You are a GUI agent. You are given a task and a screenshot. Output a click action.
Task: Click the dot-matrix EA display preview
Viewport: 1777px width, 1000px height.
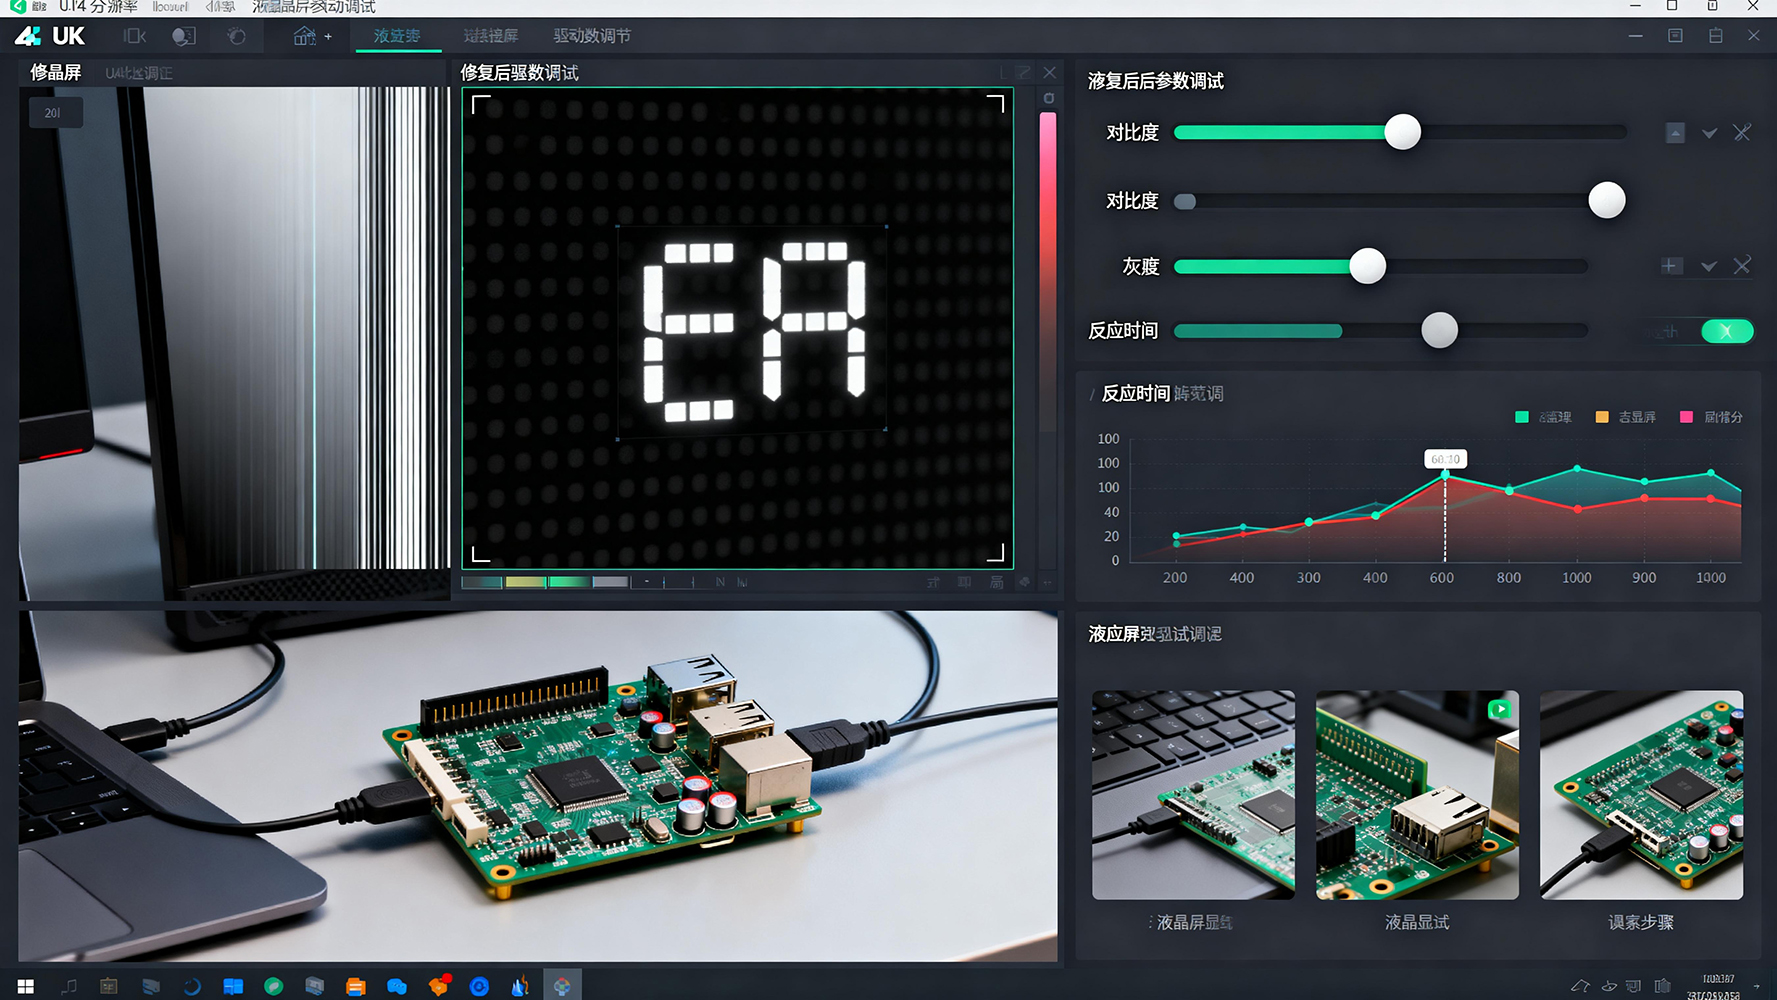point(738,328)
